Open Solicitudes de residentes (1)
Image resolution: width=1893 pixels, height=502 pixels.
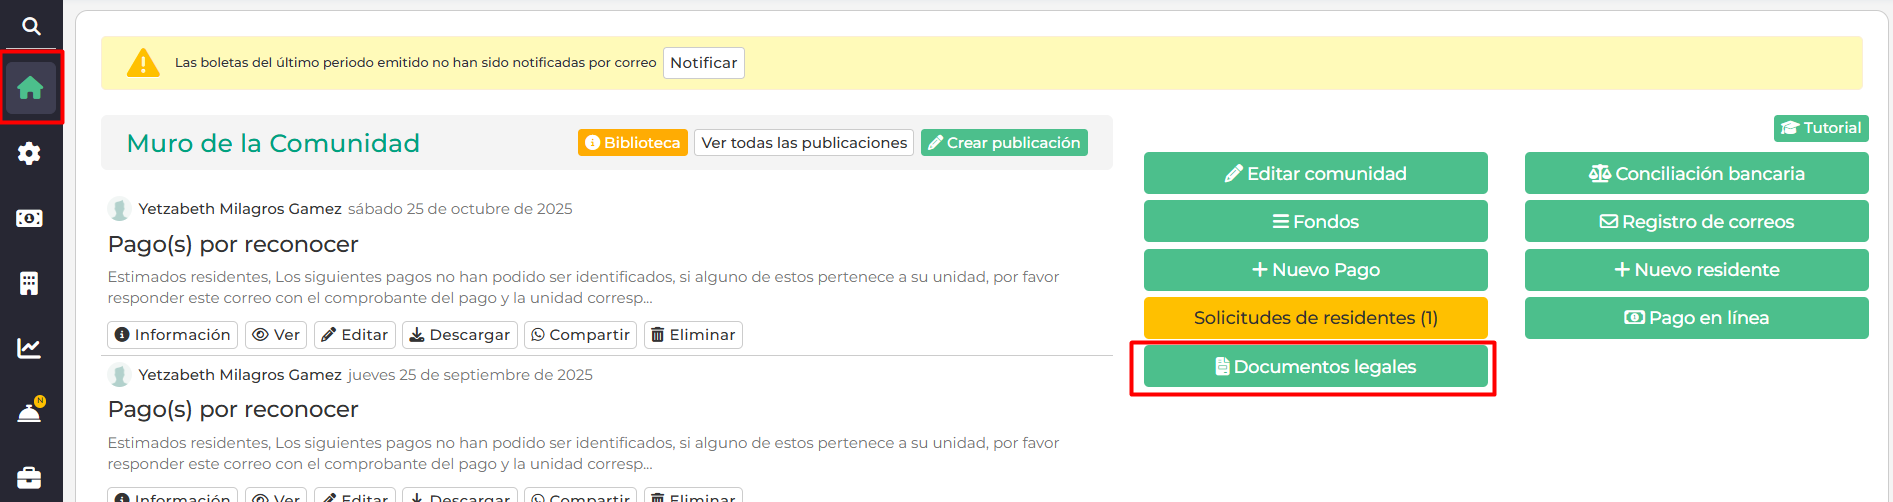(x=1315, y=318)
